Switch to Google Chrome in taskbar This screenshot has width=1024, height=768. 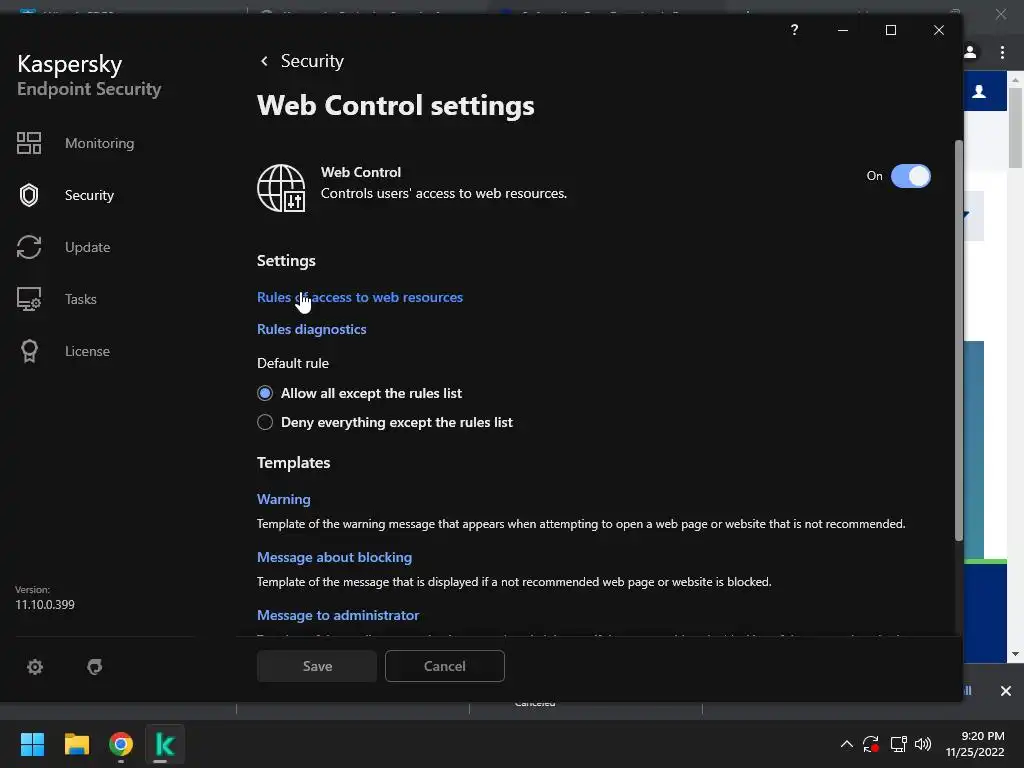[x=121, y=744]
